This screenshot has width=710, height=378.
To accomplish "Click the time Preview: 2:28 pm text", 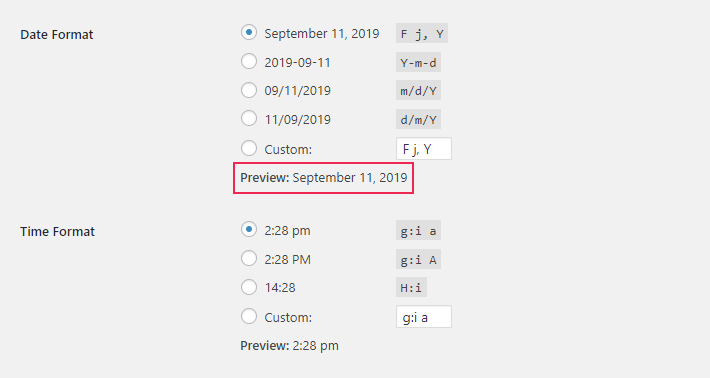I will (x=289, y=346).
